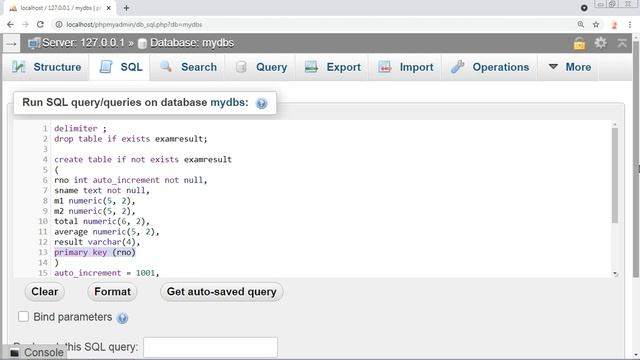Collapse the top menu with arrow icon

(622, 42)
